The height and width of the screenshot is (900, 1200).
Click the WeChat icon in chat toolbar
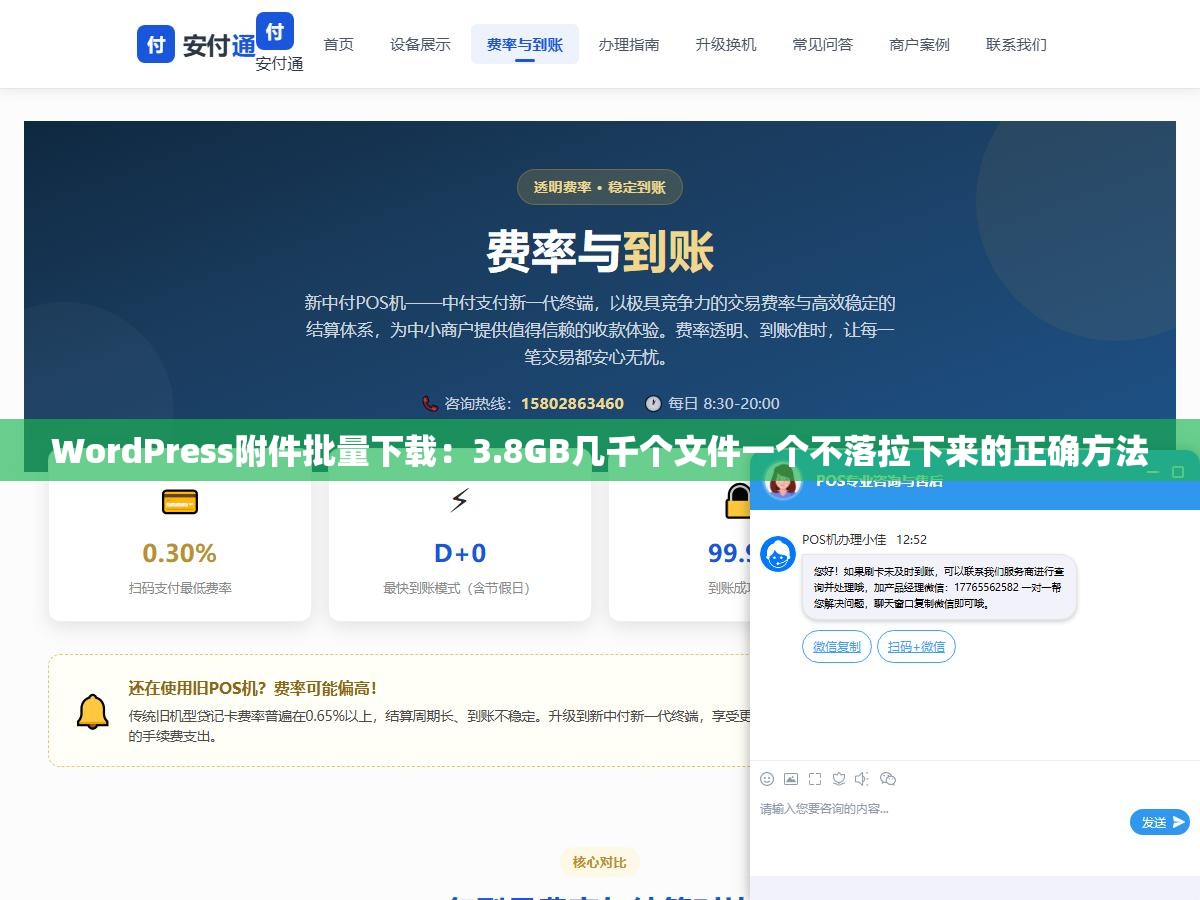(x=888, y=779)
